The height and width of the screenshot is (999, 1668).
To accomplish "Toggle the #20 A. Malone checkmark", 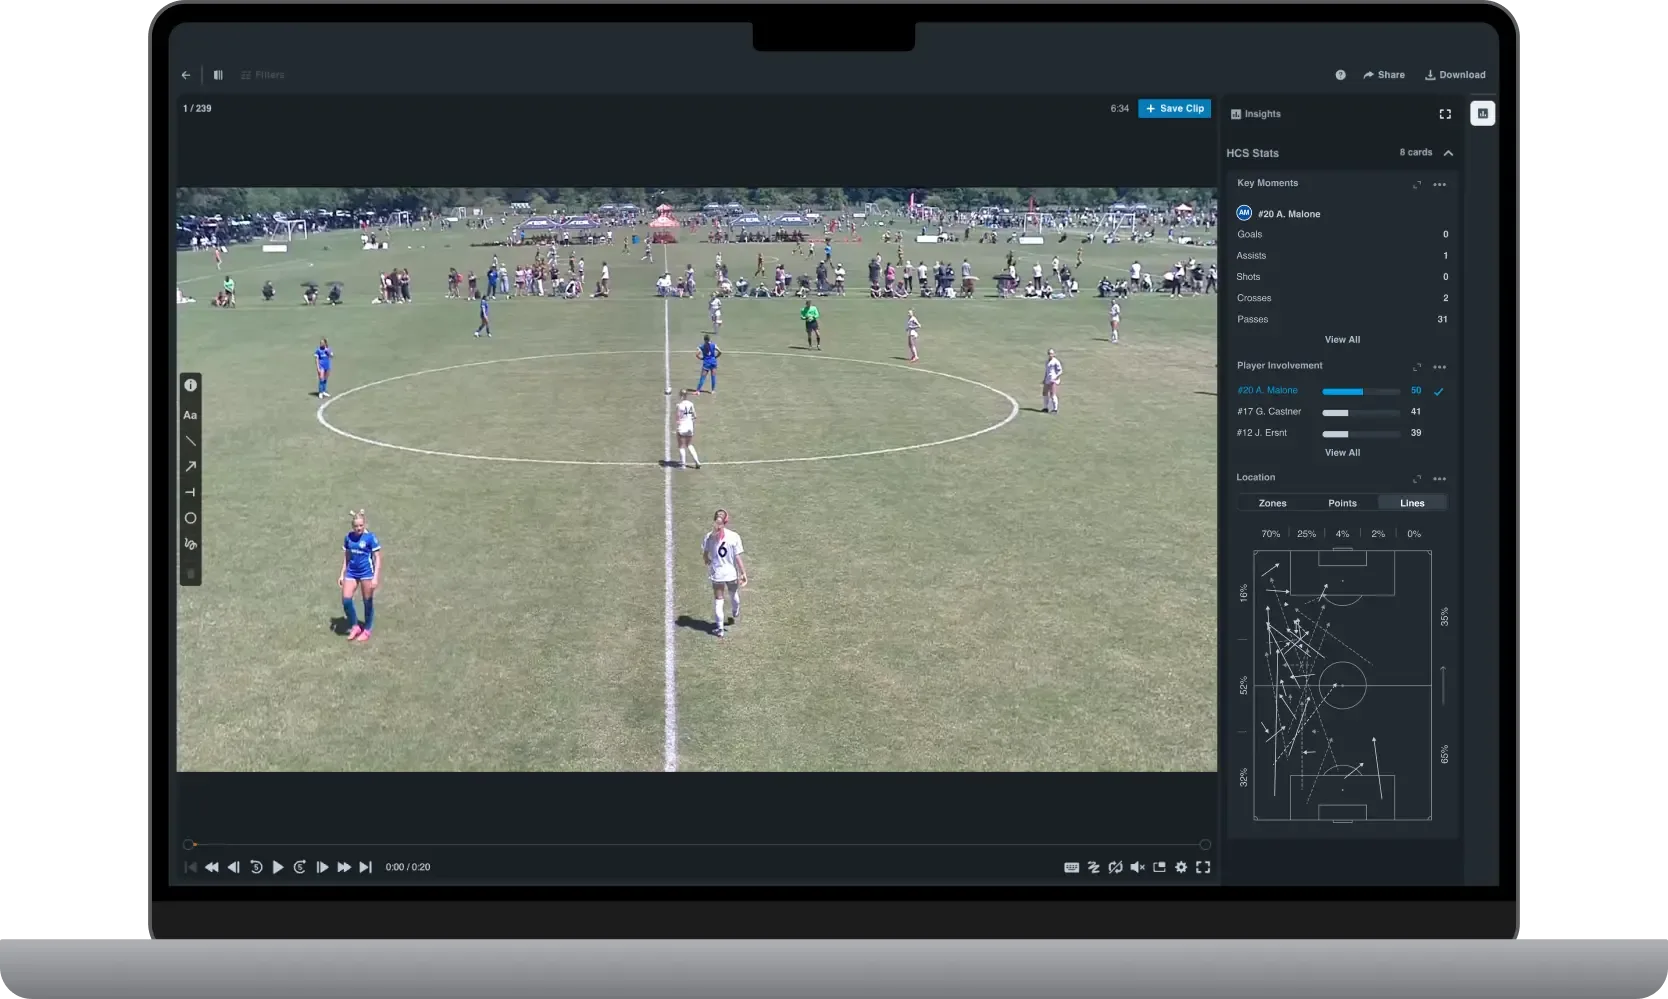I will coord(1439,391).
